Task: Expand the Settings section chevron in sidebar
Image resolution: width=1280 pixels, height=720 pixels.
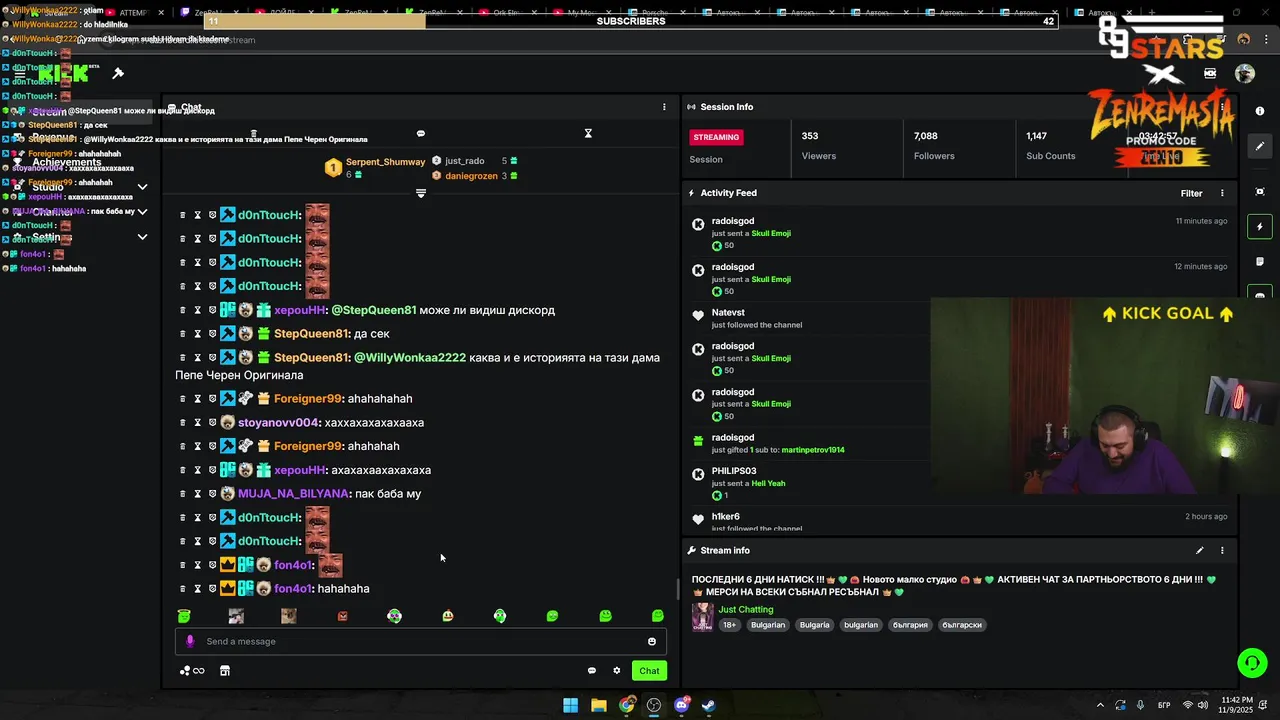Action: pos(142,237)
